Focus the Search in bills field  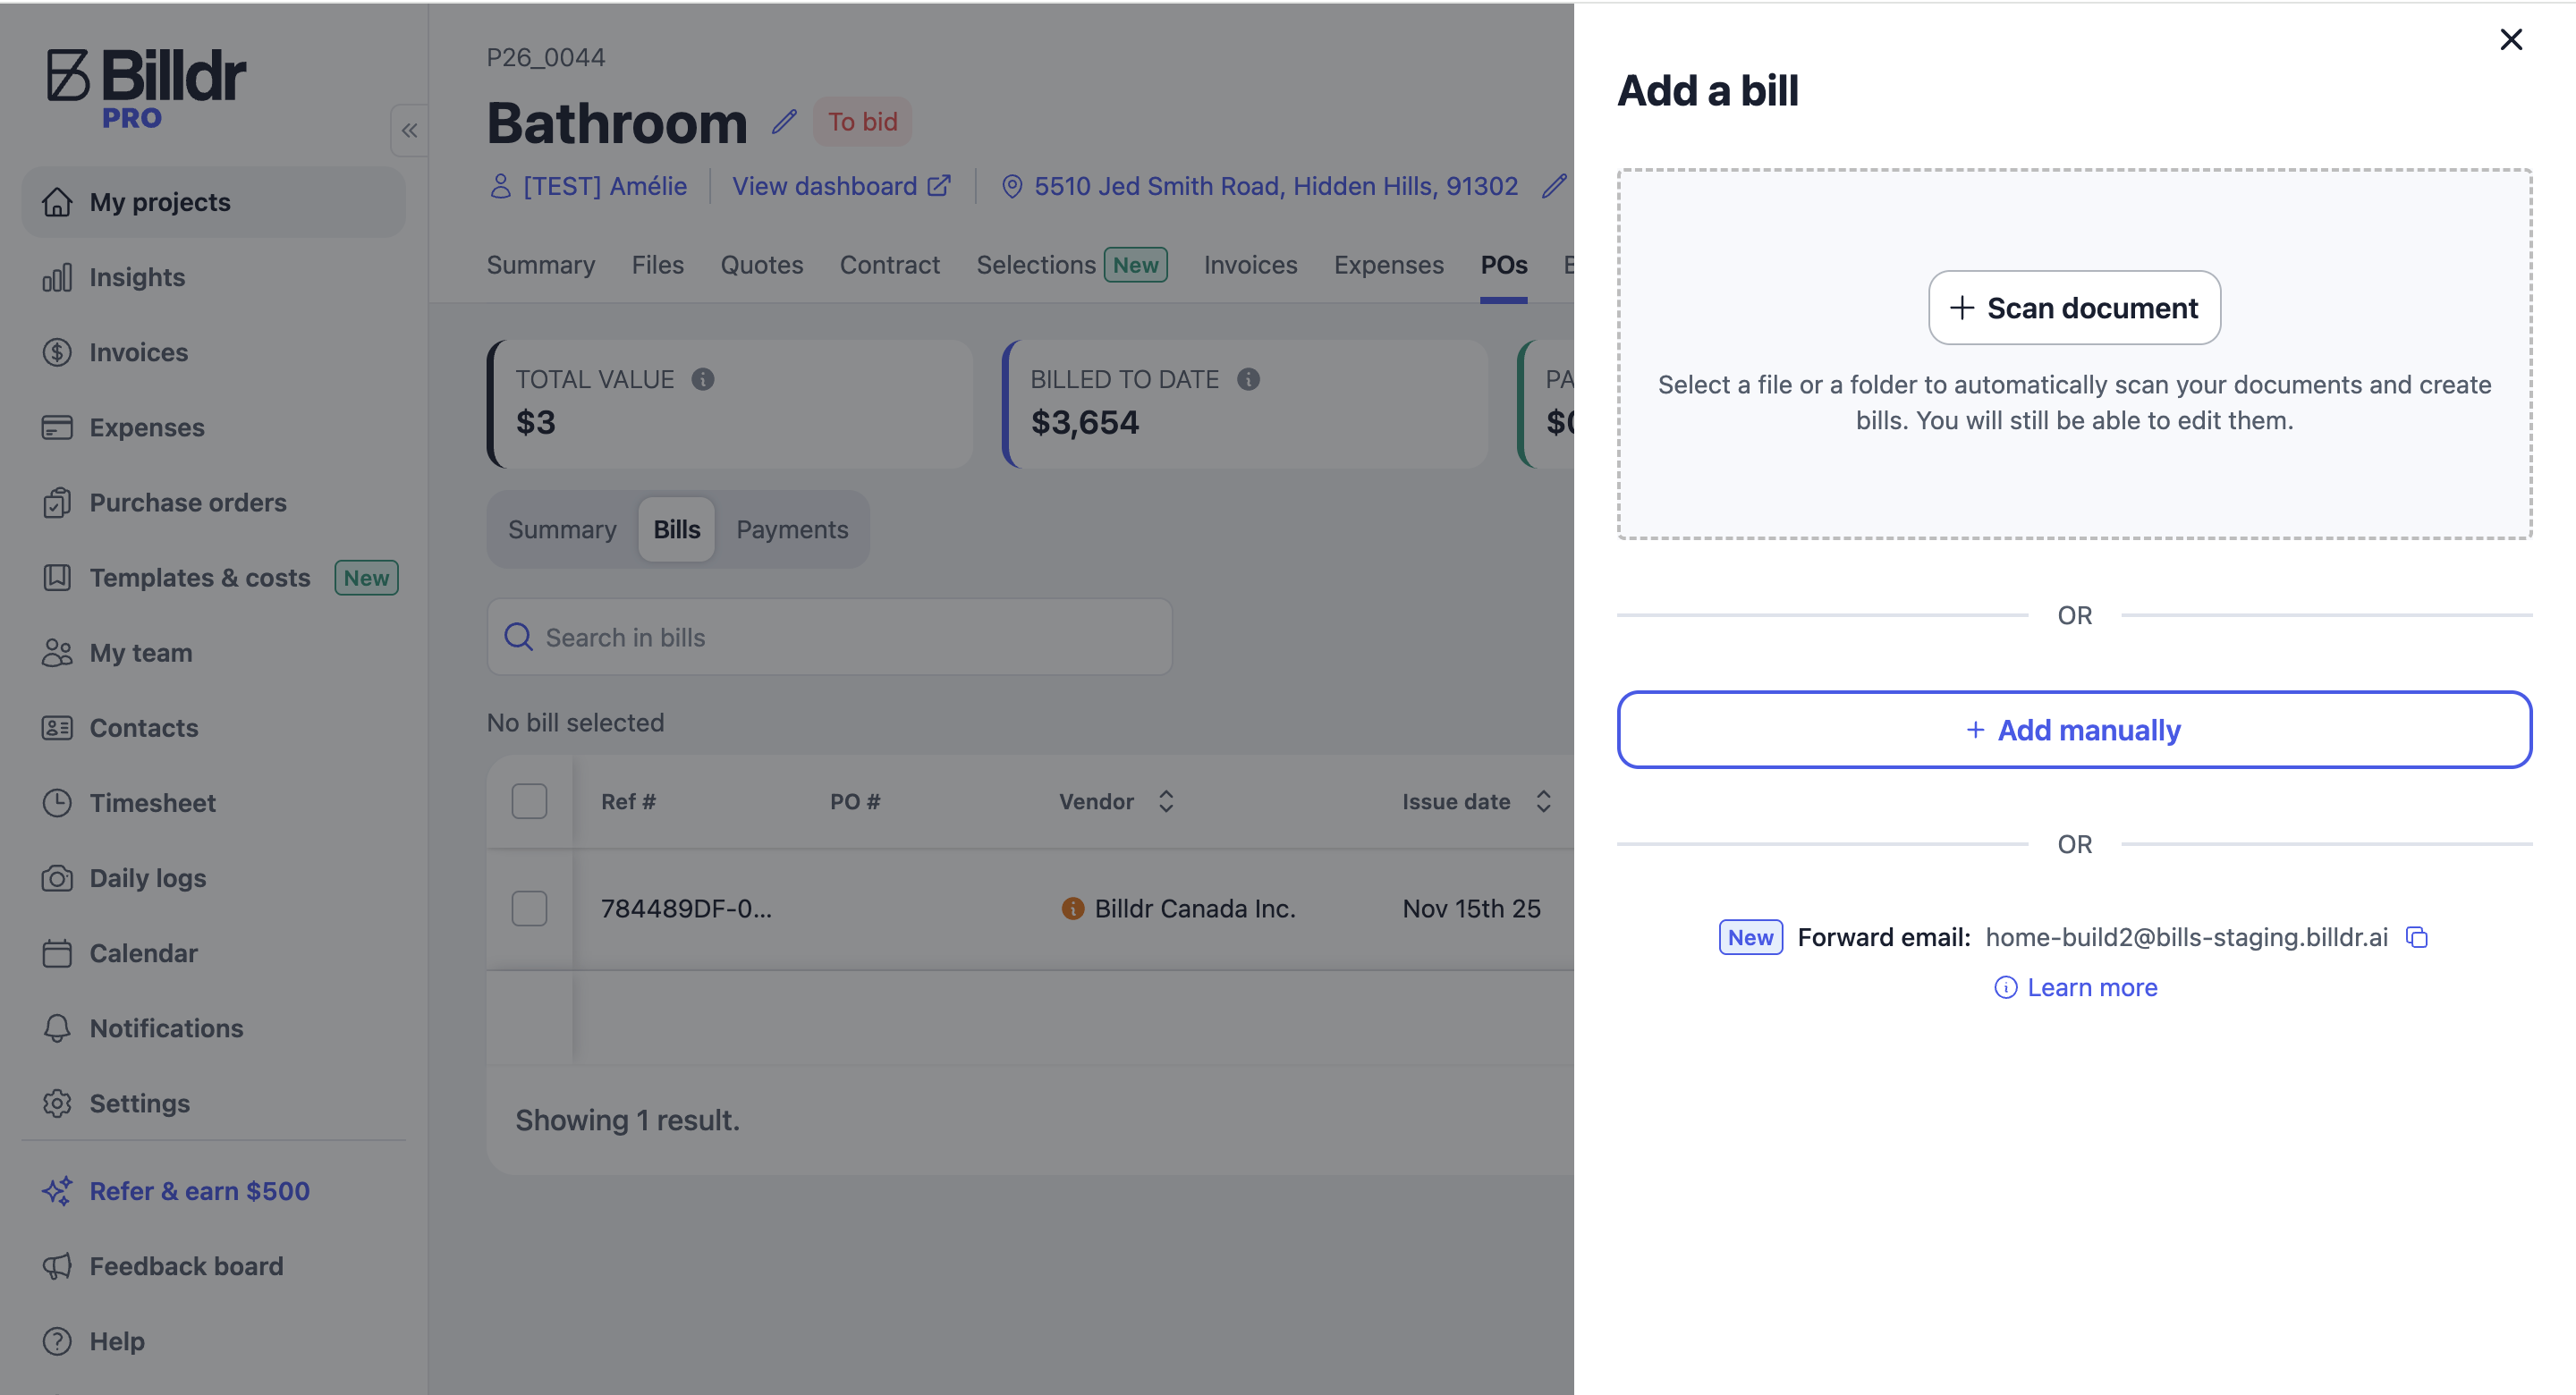(829, 637)
